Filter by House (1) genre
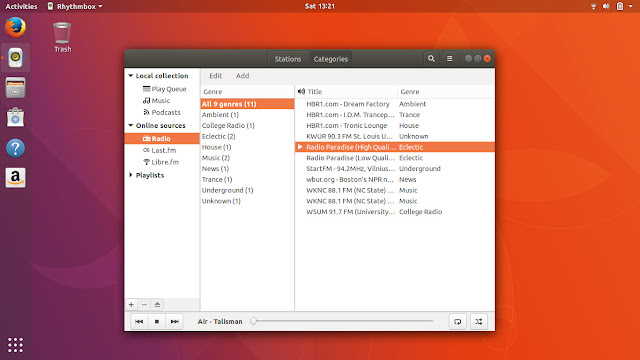This screenshot has height=360, width=640. pyautogui.click(x=247, y=147)
